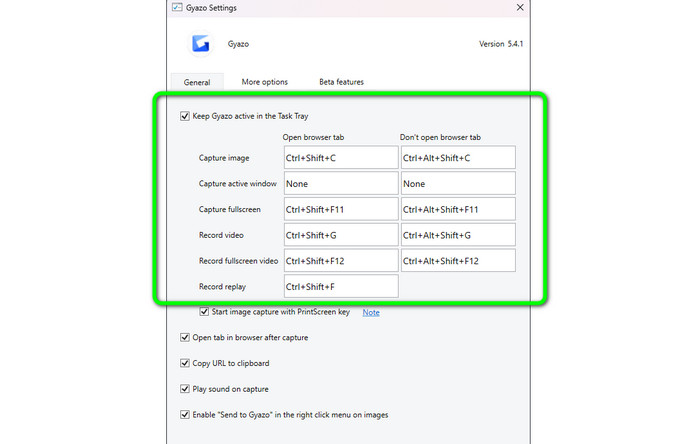Select Capture fullscreen Ctrl+Alt+Shift+F11 field
Screen dimensions: 700x444
[x=458, y=209]
